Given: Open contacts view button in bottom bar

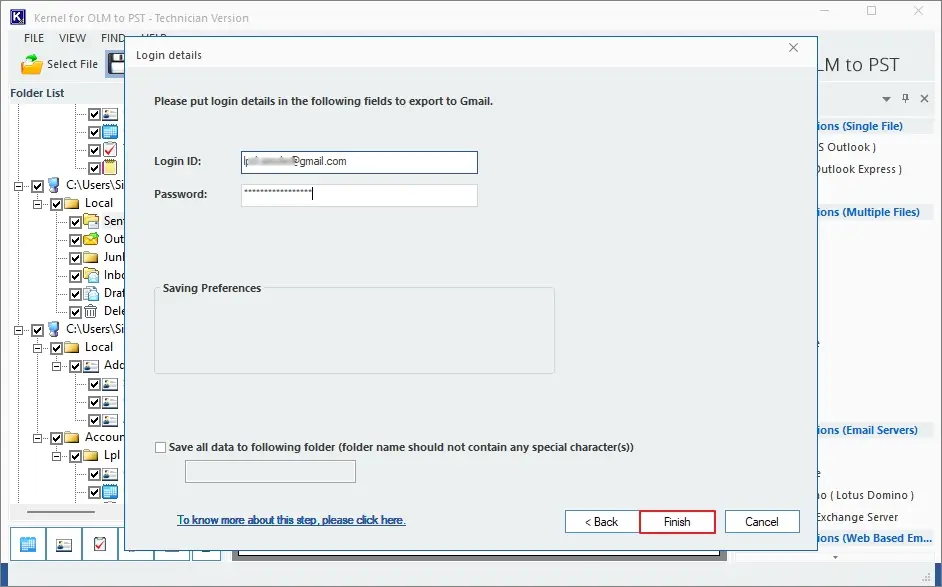Looking at the screenshot, I should pyautogui.click(x=64, y=544).
